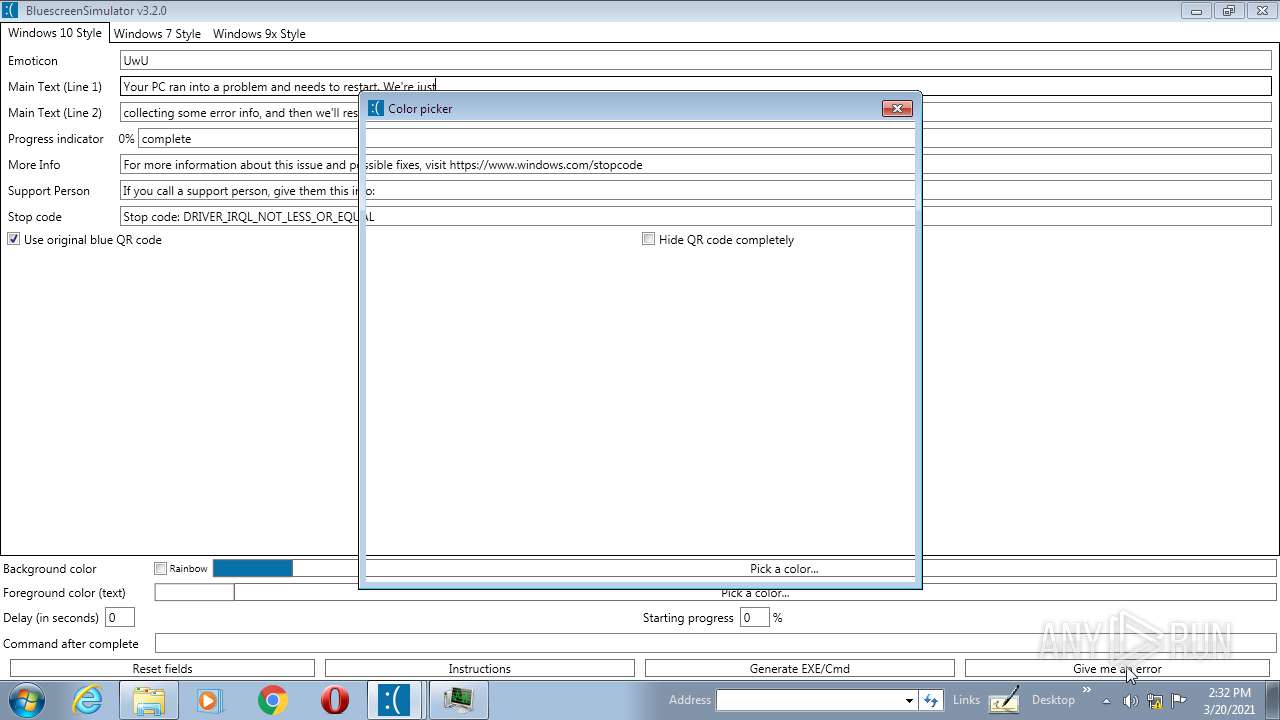Select the Windows 10 Style tab
1280x720 pixels.
(55, 32)
